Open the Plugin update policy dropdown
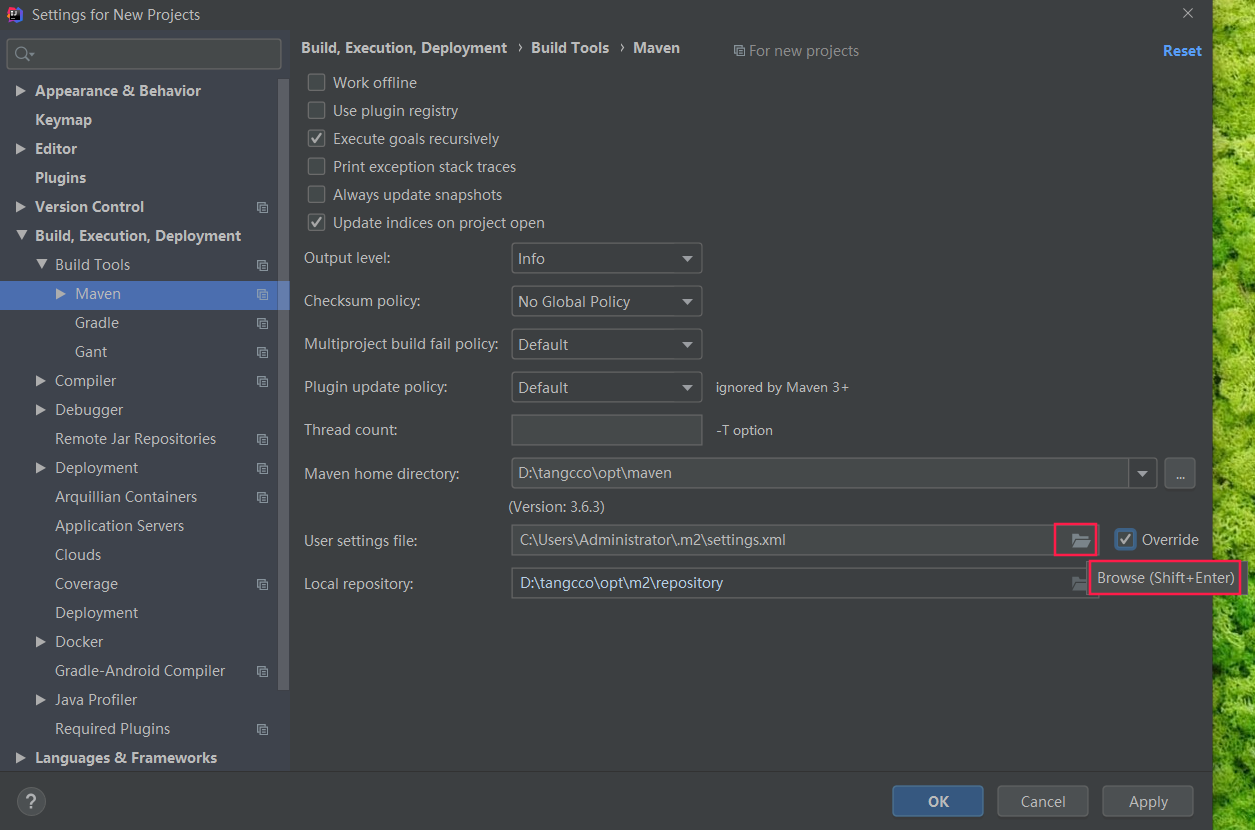 (606, 387)
